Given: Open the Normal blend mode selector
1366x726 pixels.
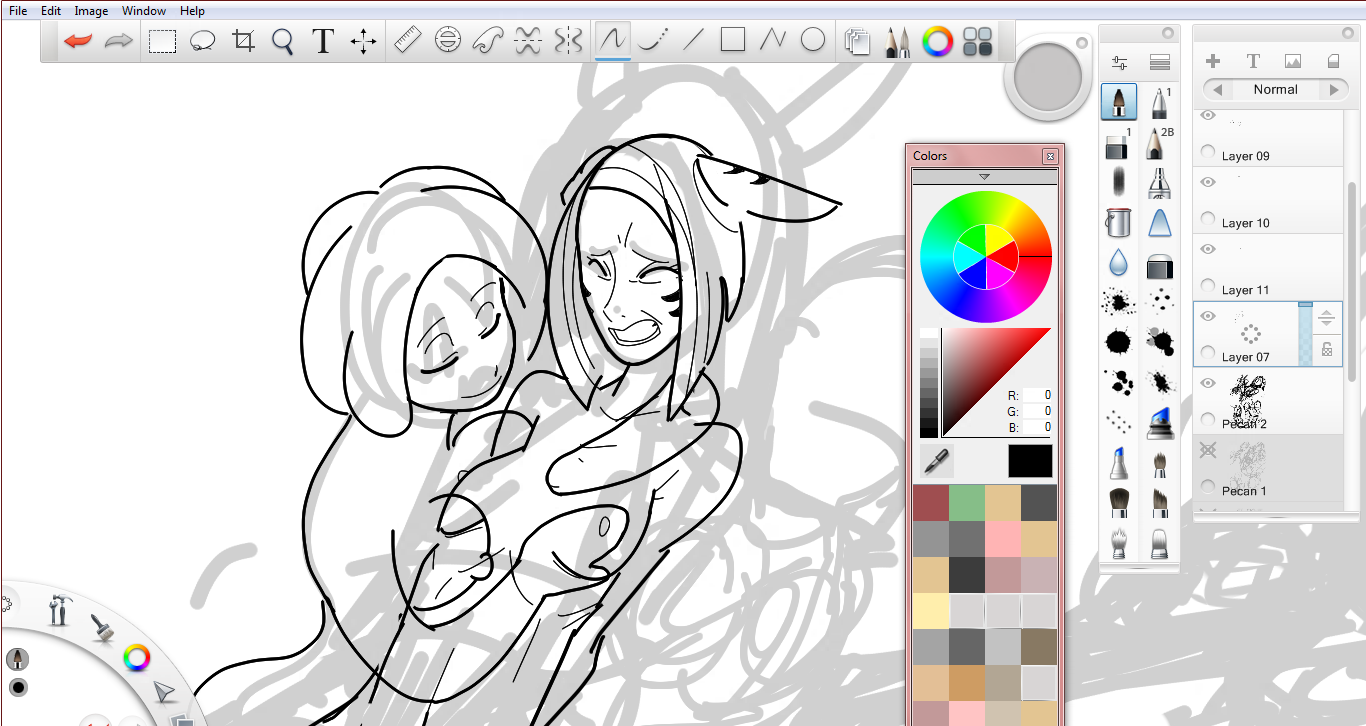Looking at the screenshot, I should (x=1275, y=89).
